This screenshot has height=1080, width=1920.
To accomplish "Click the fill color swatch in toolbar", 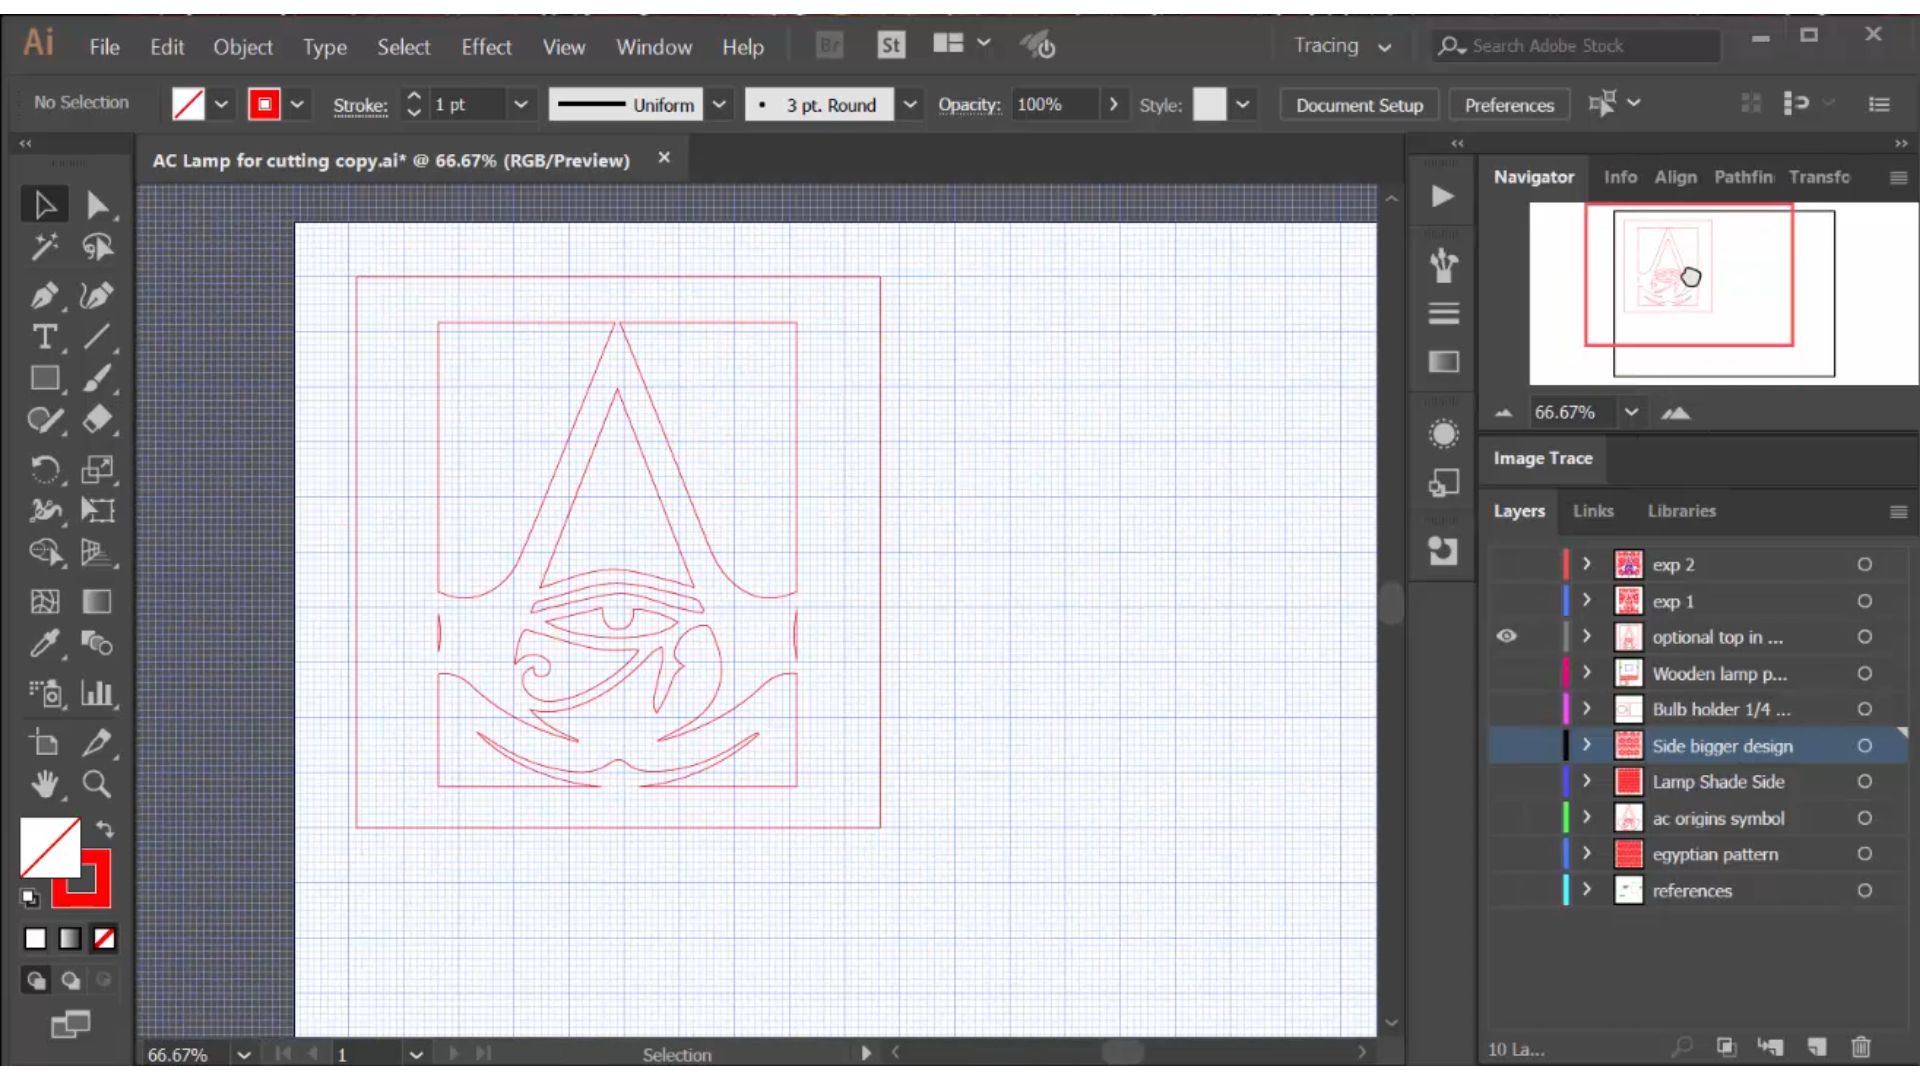I will point(50,847).
